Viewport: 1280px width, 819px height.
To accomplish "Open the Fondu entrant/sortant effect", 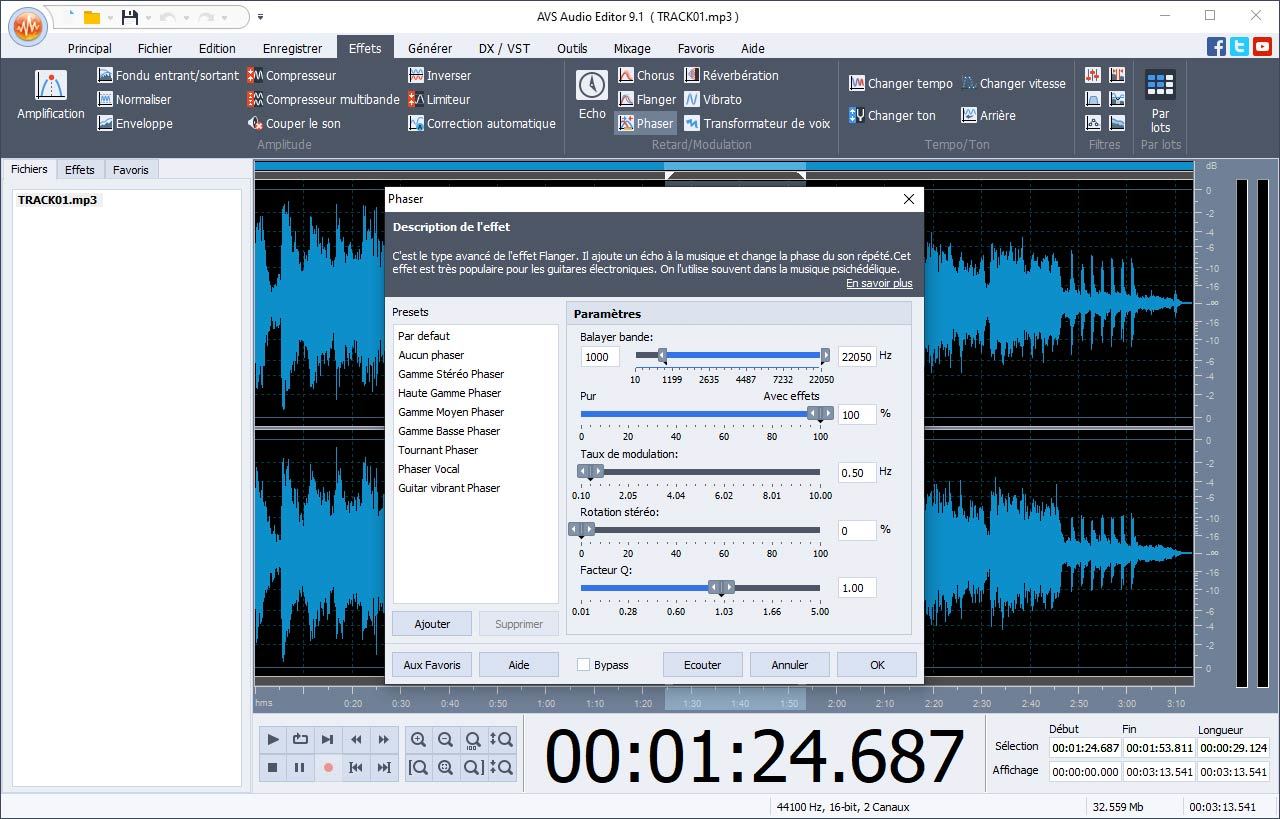I will click(x=168, y=75).
